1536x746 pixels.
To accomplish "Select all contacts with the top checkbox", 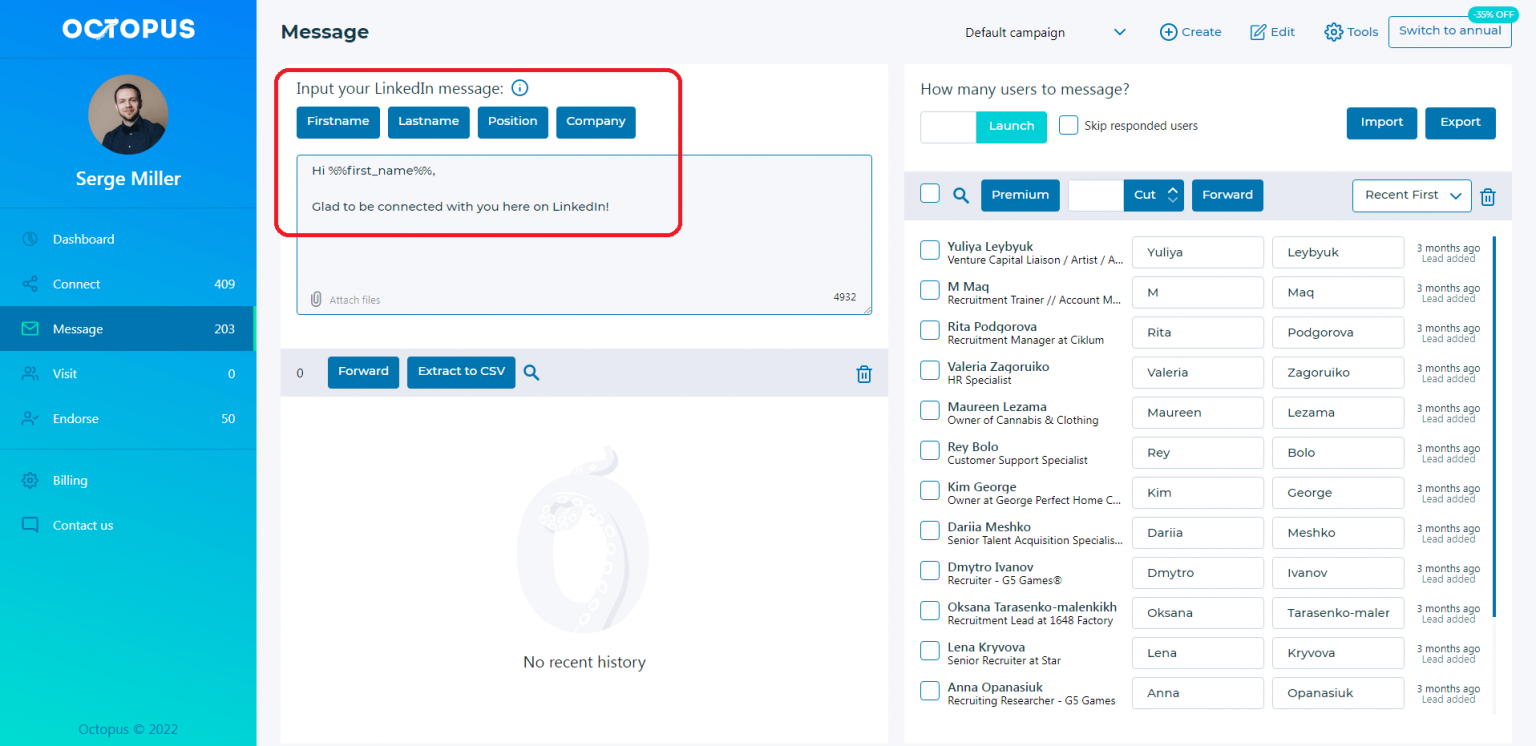I will [929, 193].
